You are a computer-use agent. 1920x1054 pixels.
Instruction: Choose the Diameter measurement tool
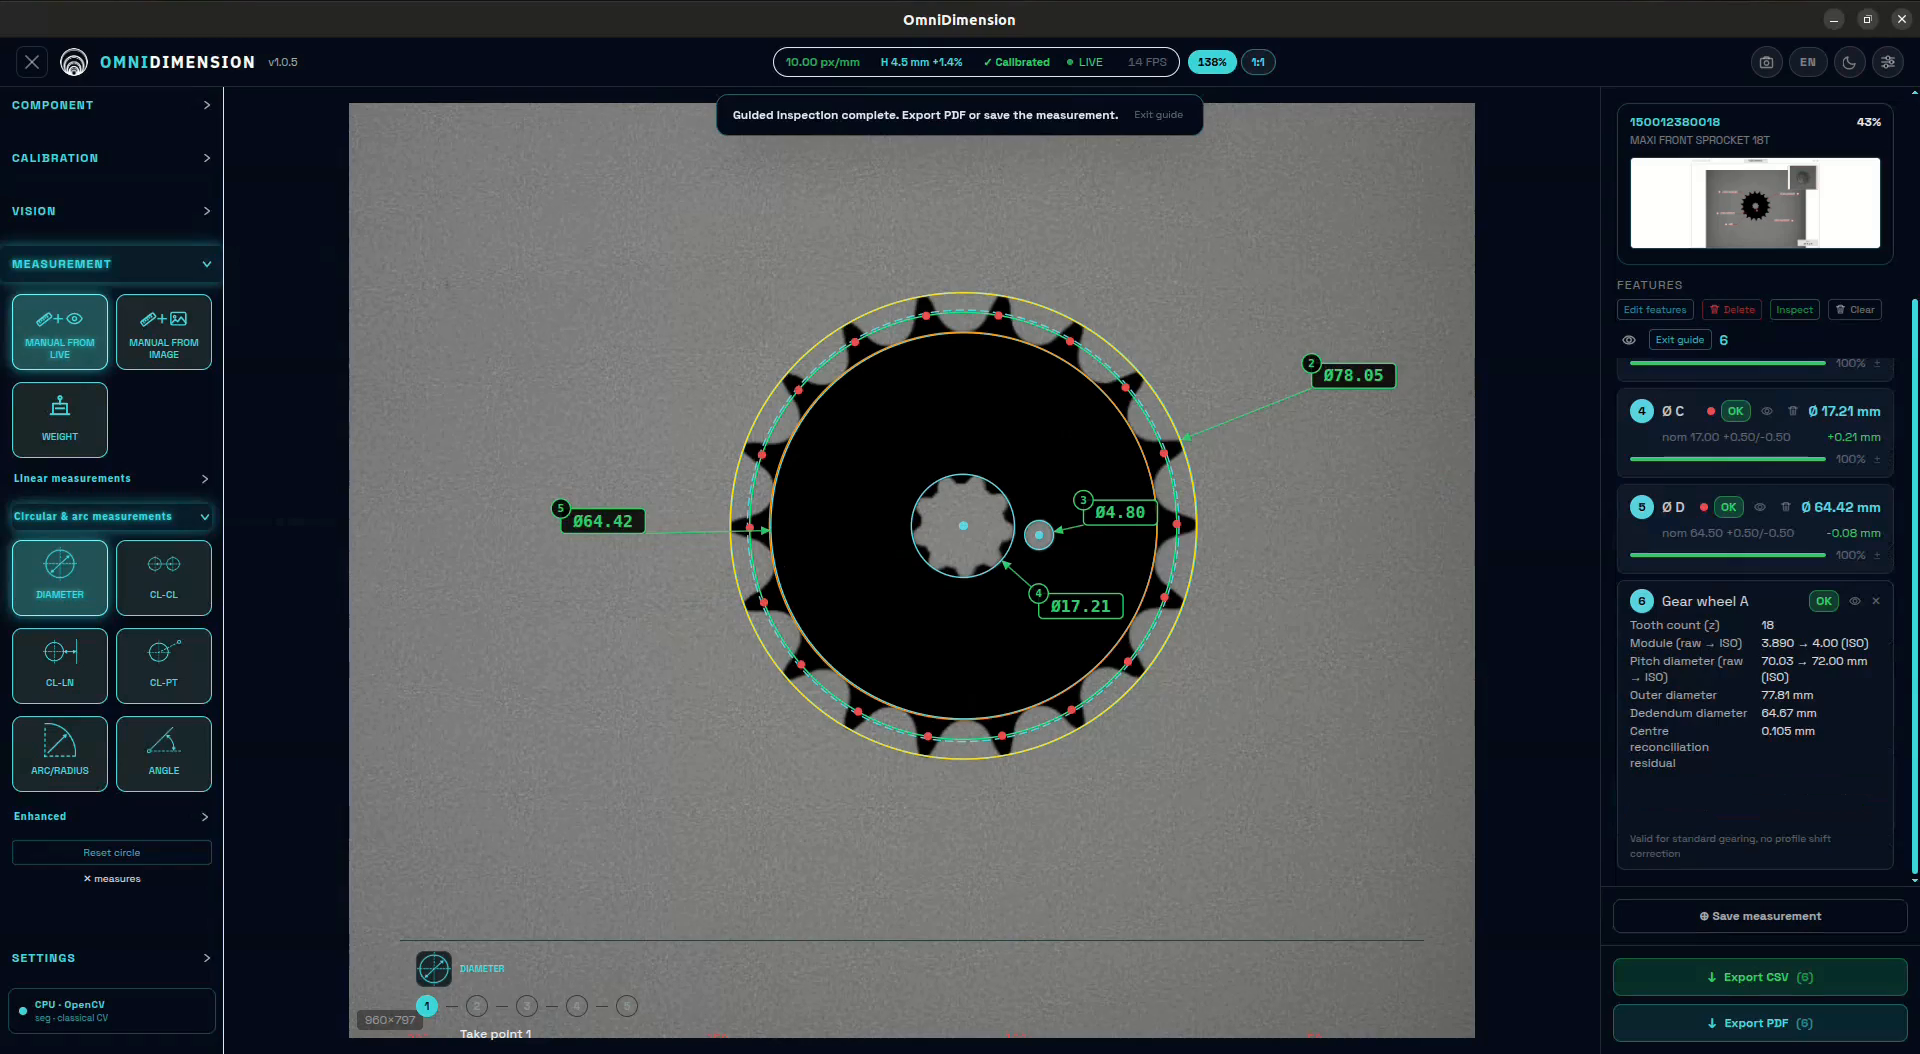60,578
